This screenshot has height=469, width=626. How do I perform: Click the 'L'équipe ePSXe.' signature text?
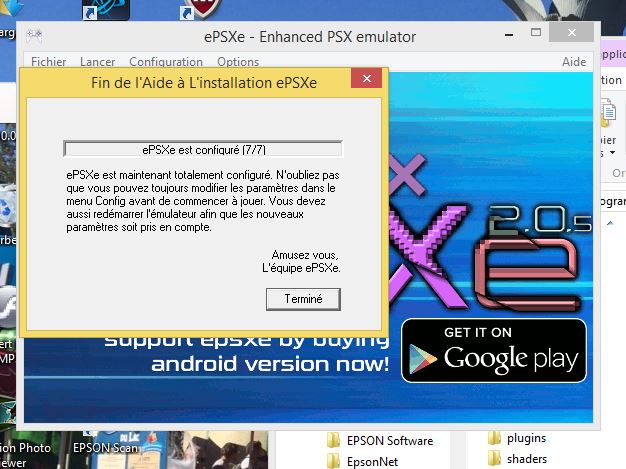coord(301,268)
